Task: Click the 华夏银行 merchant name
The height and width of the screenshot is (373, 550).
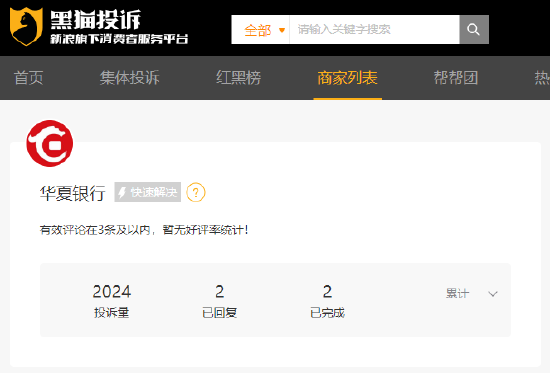Action: (73, 193)
